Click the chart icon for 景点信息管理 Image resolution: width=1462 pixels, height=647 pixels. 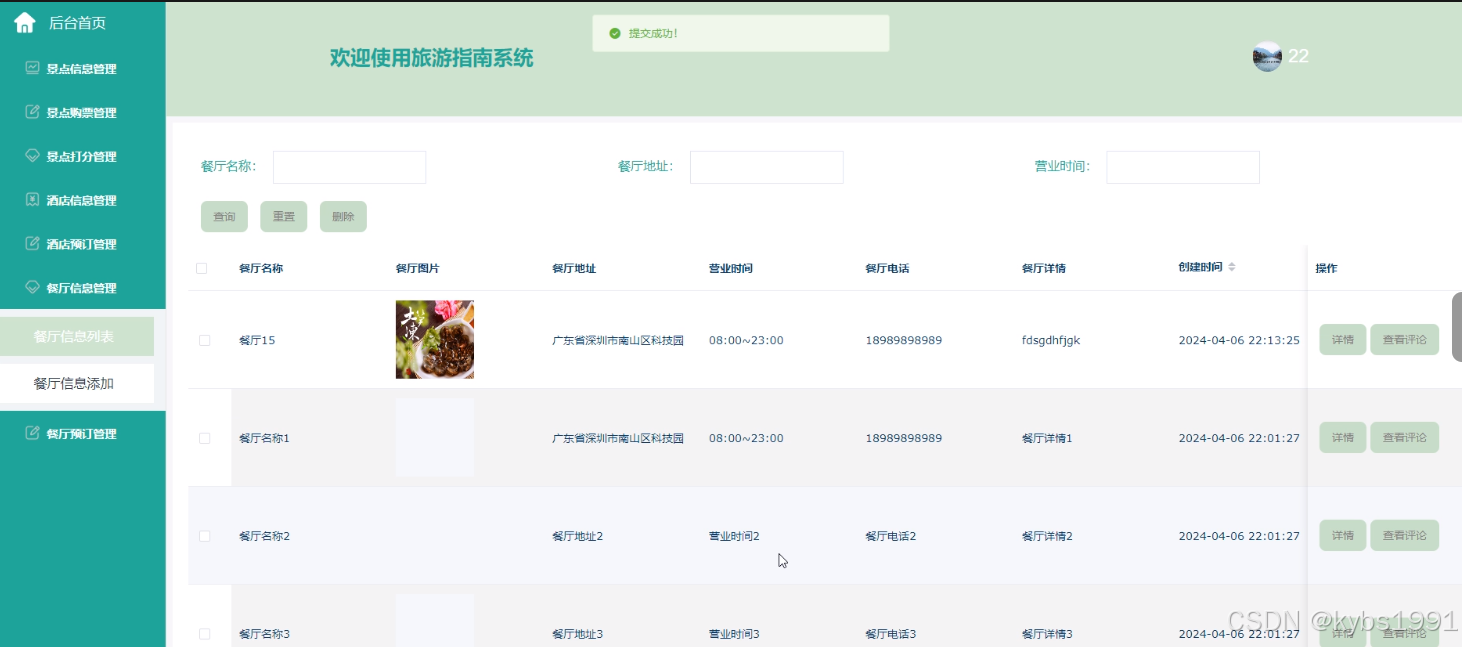[32, 68]
